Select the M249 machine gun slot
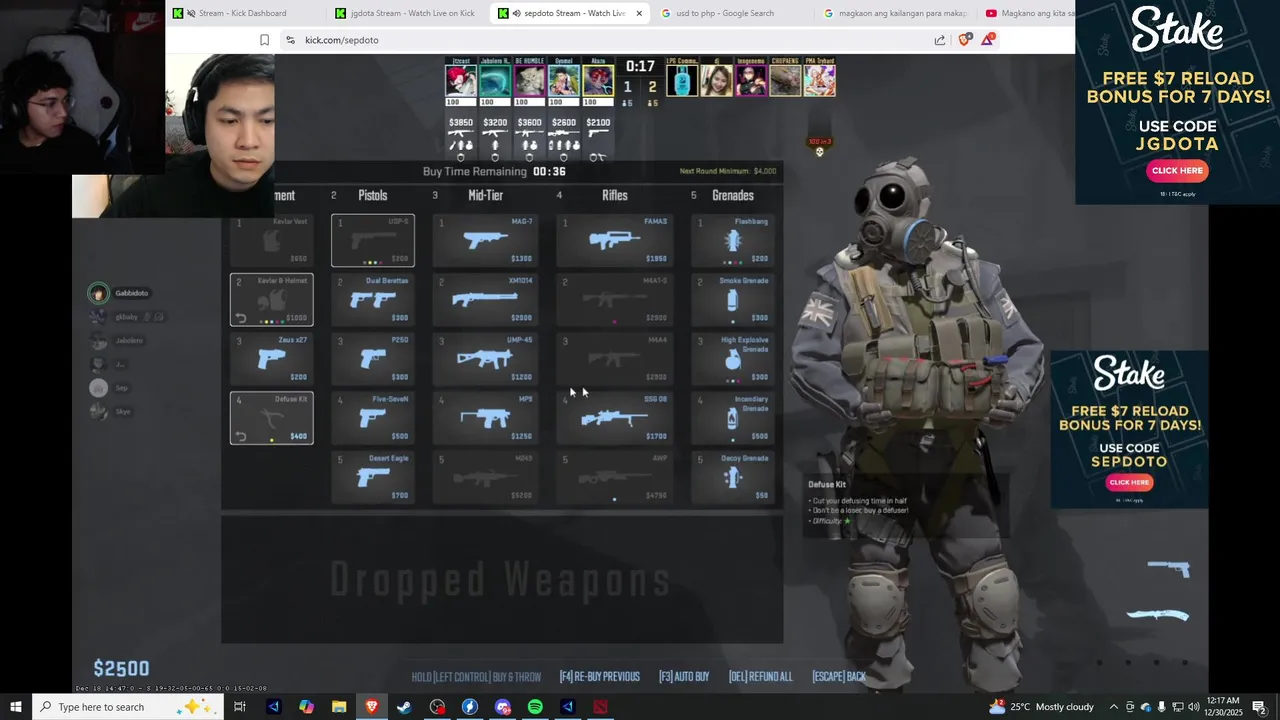1280x720 pixels. point(487,477)
